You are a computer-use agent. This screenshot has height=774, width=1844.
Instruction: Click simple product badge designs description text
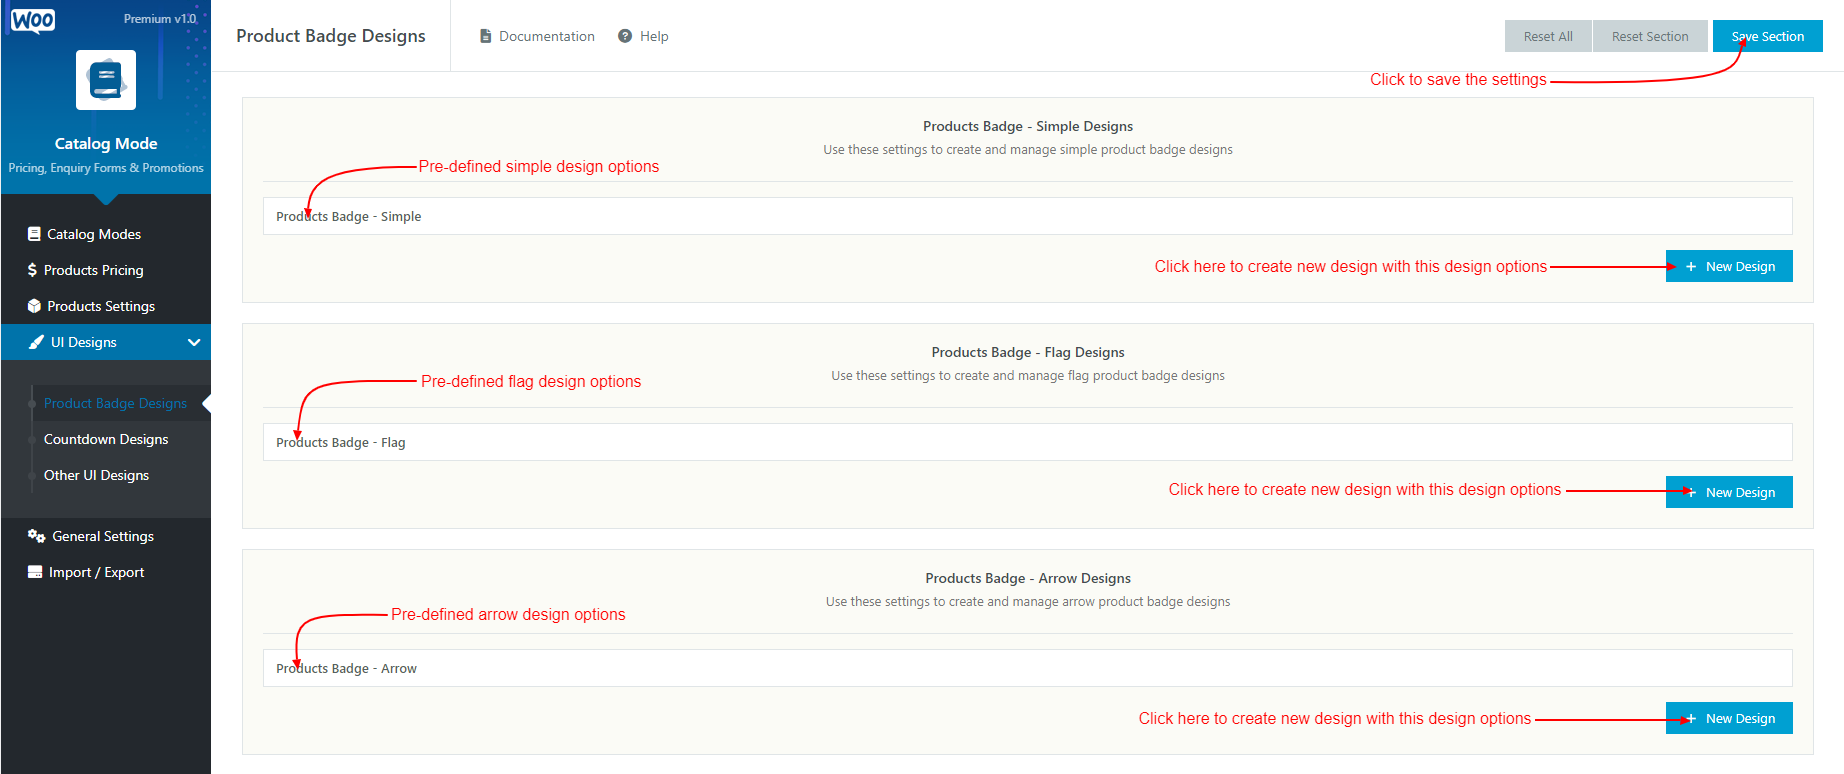click(x=1028, y=150)
